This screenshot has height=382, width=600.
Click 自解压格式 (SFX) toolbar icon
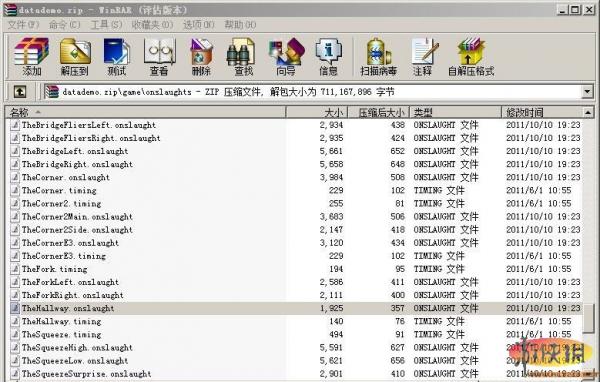[471, 56]
